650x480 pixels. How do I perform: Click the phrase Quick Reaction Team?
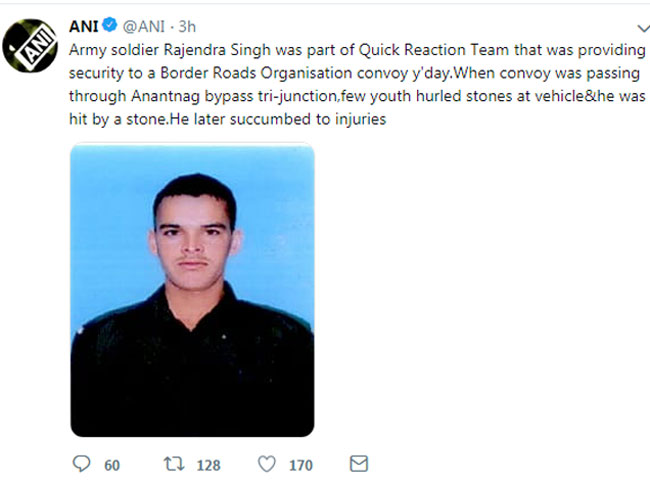click(434, 50)
